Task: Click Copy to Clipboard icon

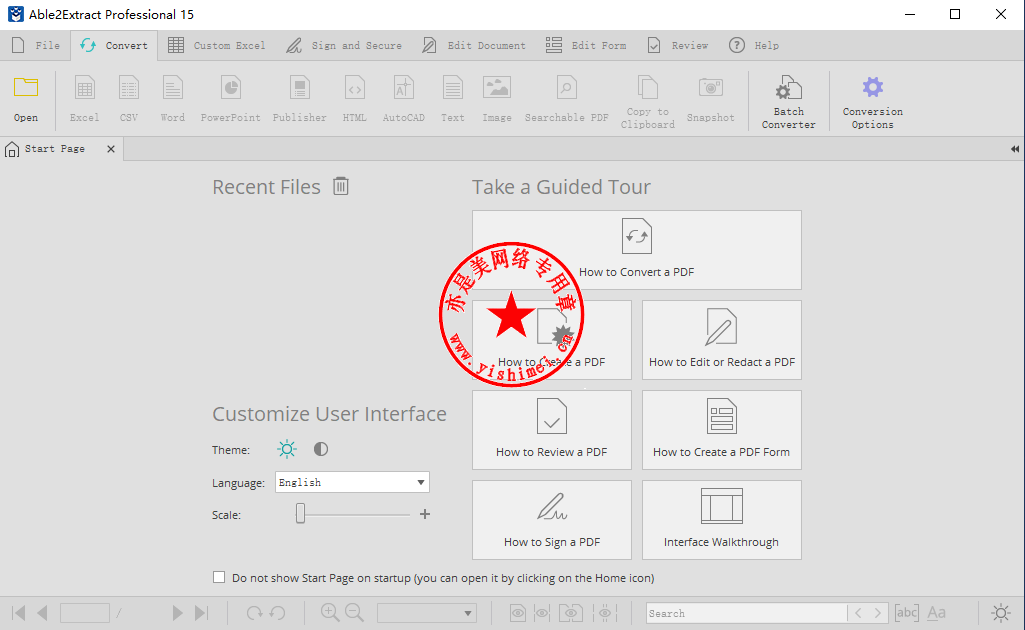Action: (648, 88)
